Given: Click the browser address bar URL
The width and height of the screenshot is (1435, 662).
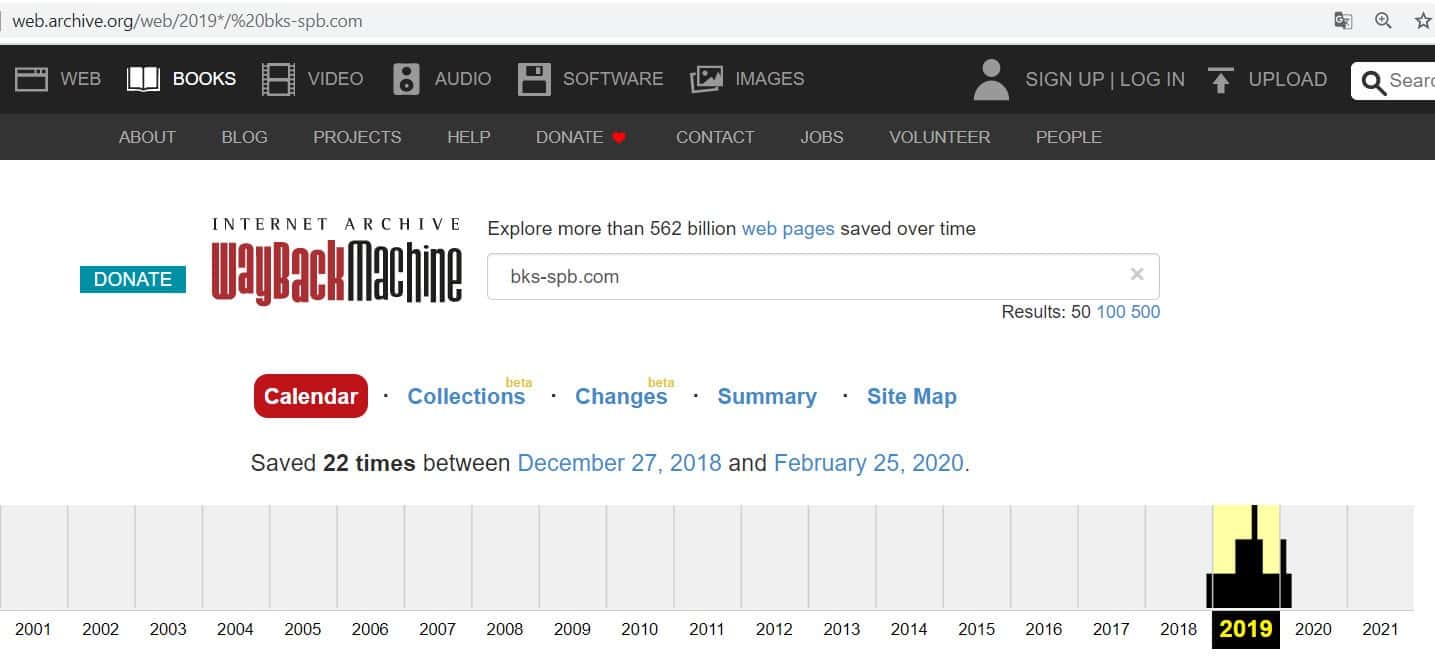Looking at the screenshot, I should 188,20.
